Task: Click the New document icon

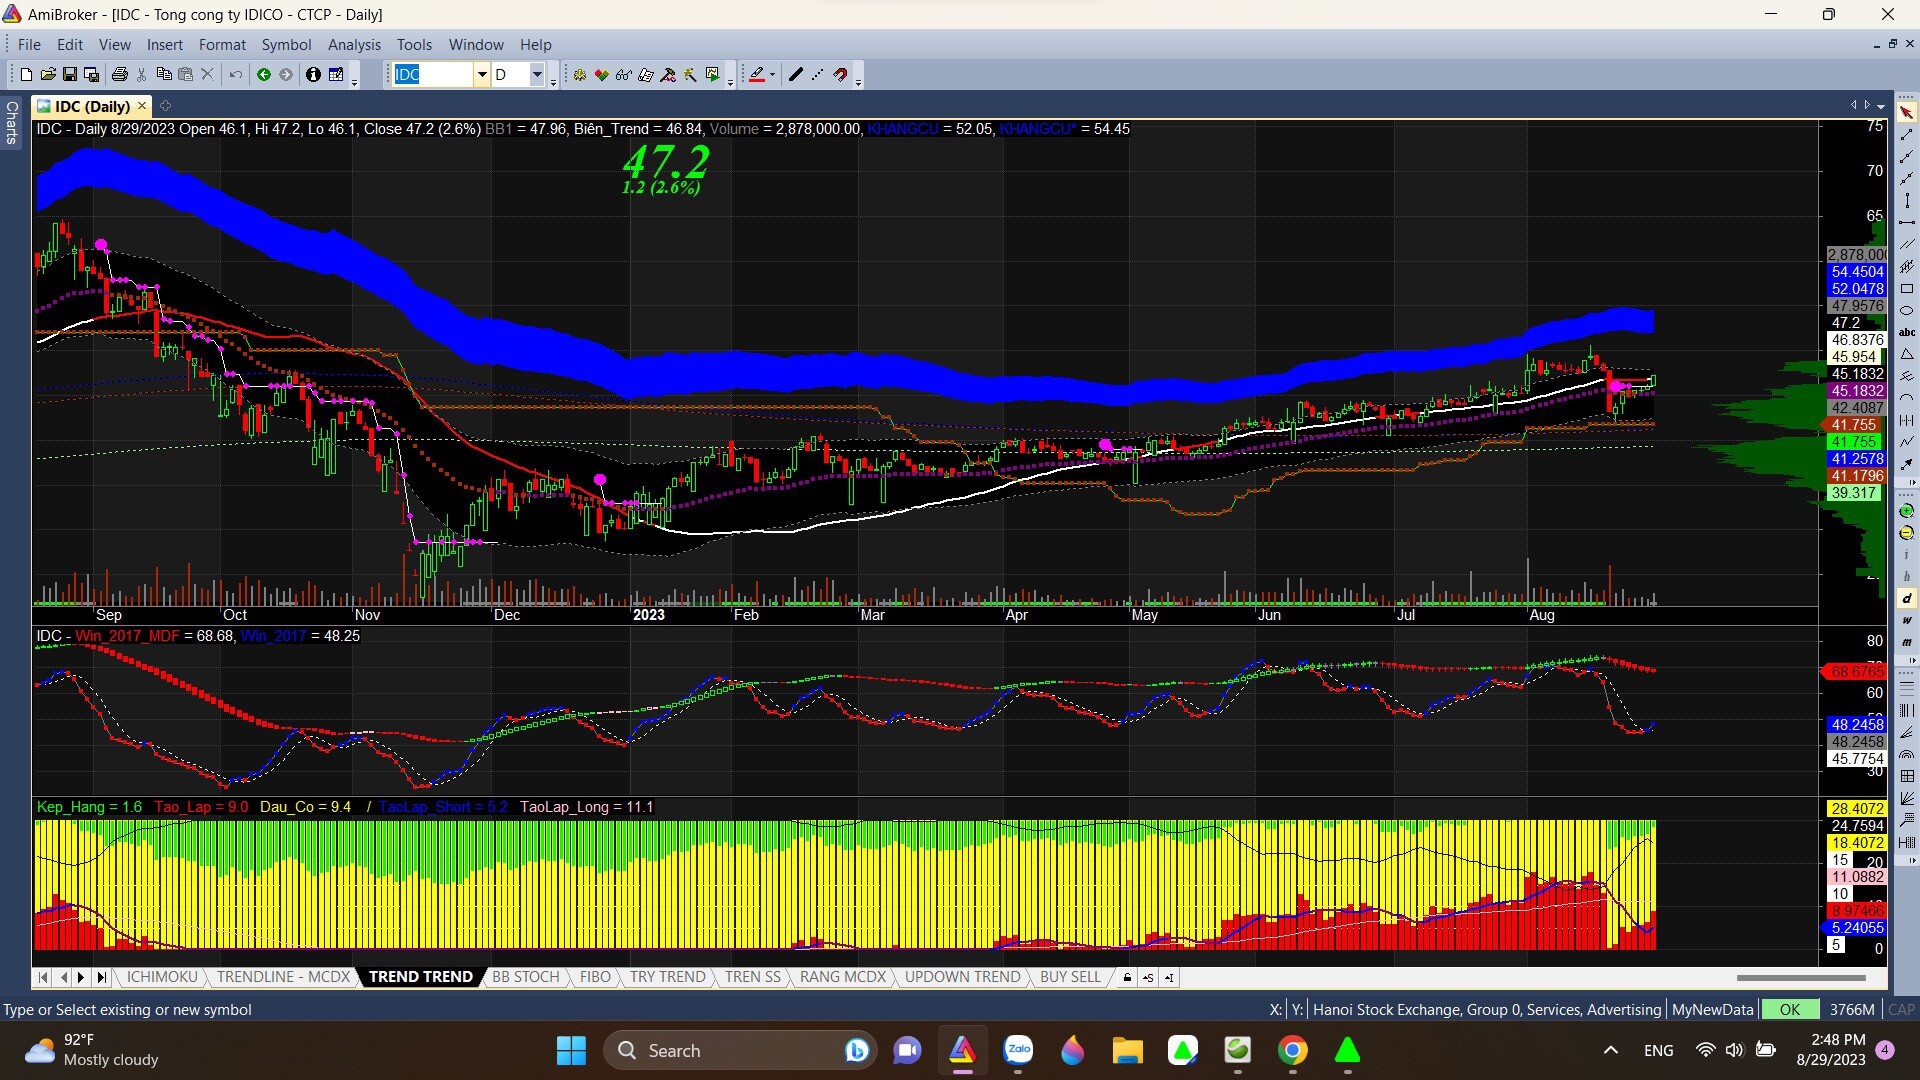Action: pyautogui.click(x=26, y=74)
